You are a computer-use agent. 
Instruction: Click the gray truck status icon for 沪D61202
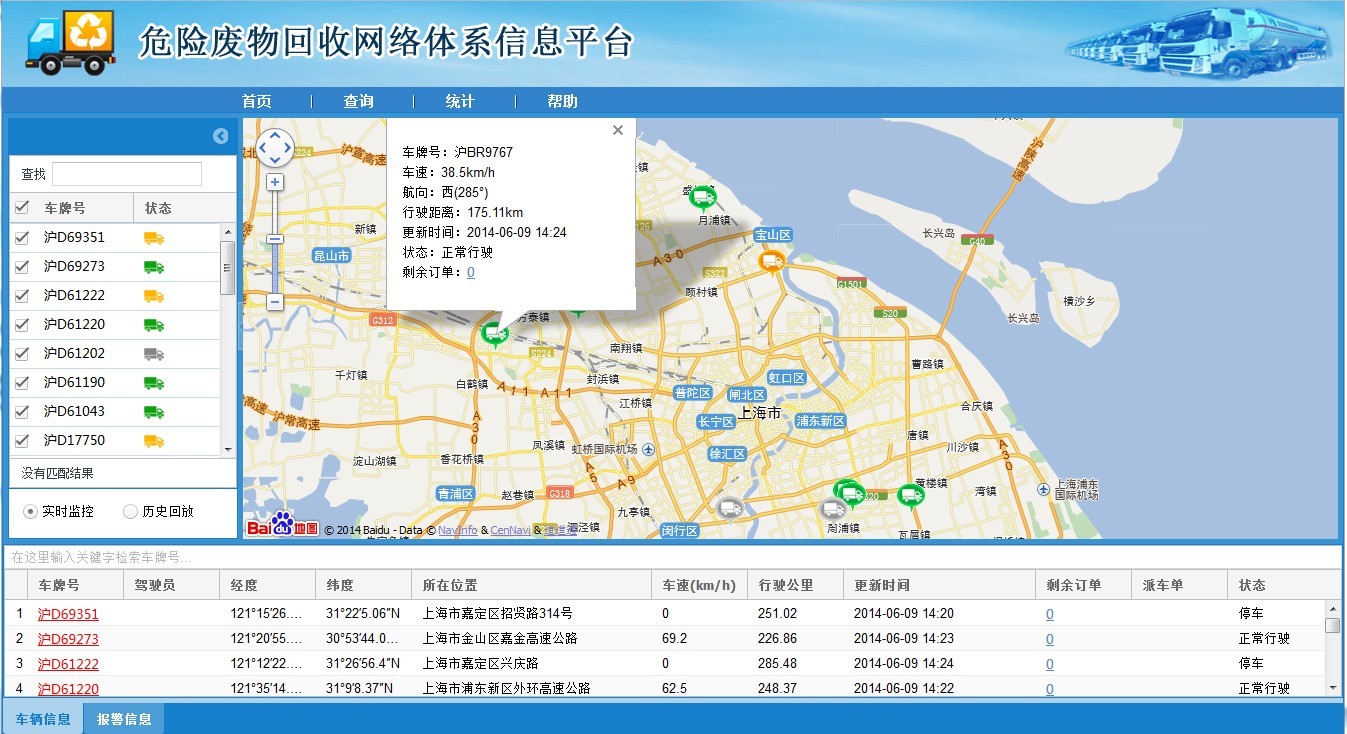[153, 353]
